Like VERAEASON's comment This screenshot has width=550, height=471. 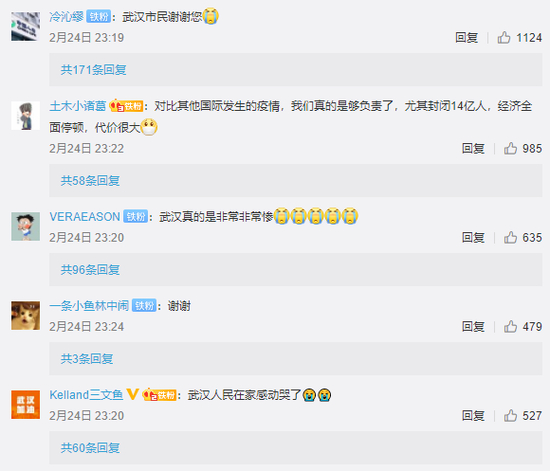(510, 237)
